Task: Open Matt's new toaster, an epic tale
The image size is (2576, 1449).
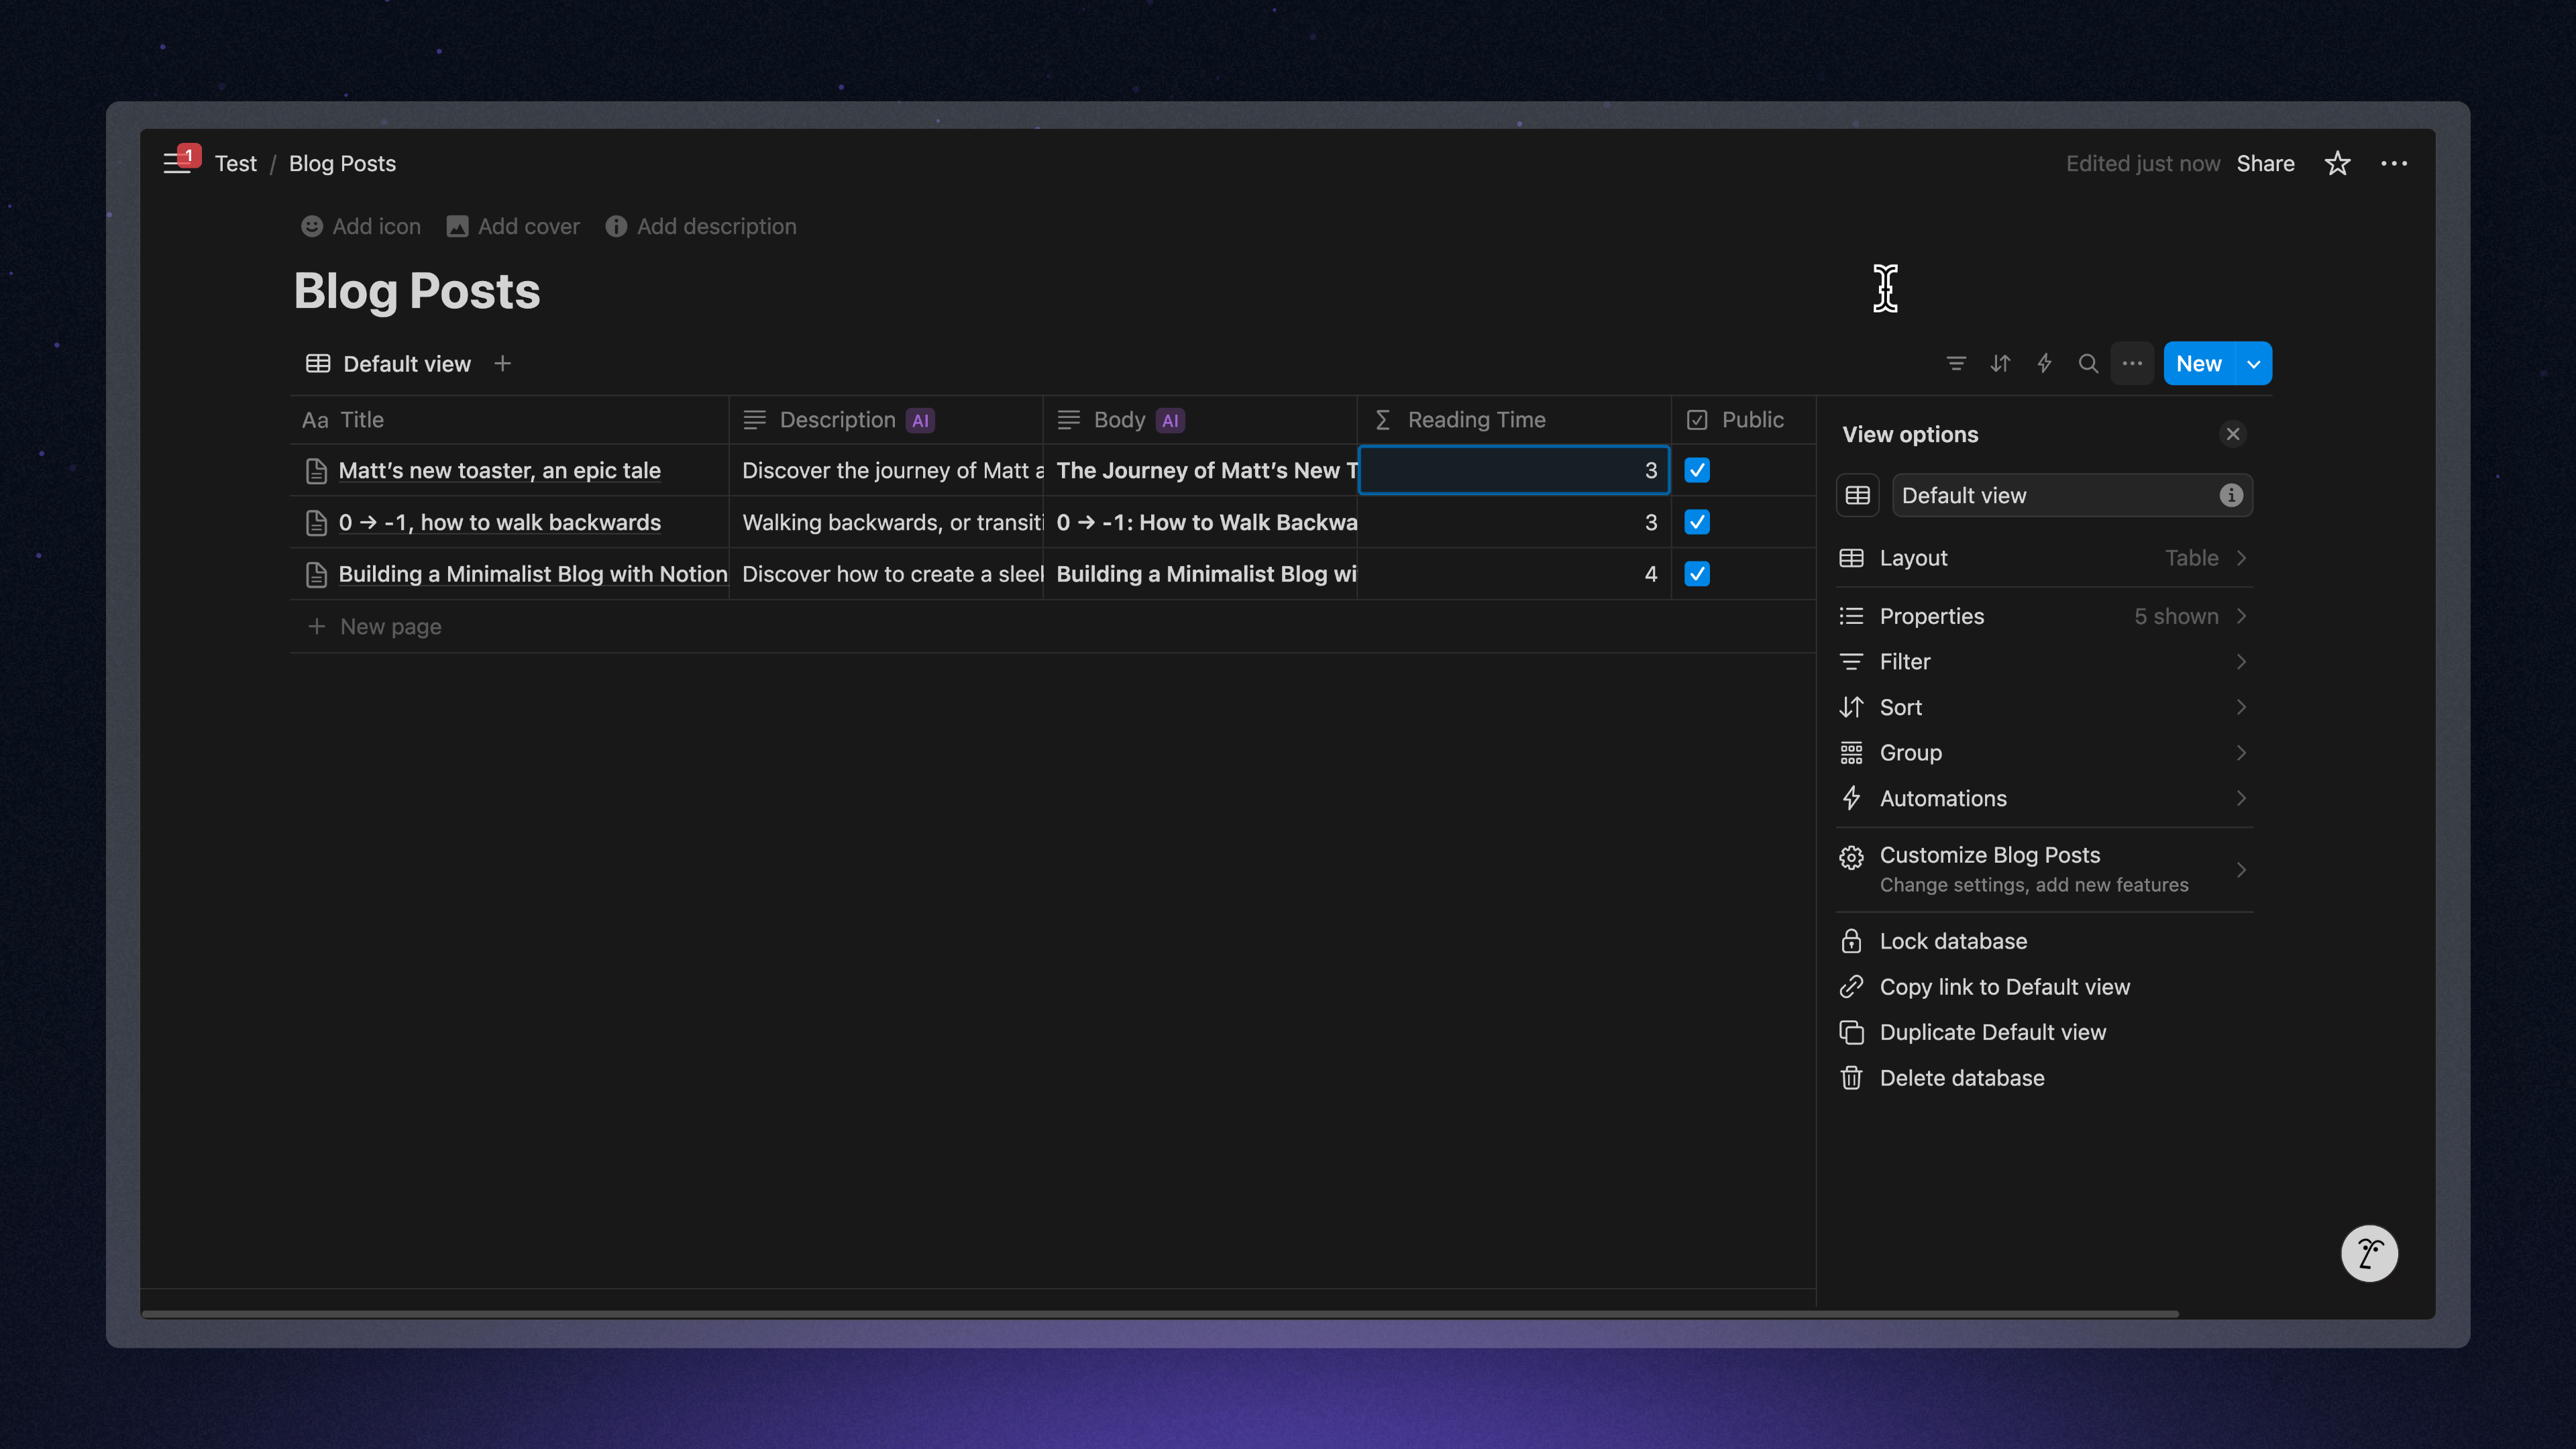Action: tap(499, 471)
